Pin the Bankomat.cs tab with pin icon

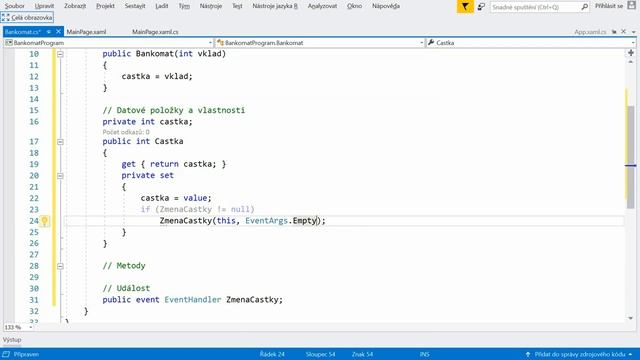point(49,32)
